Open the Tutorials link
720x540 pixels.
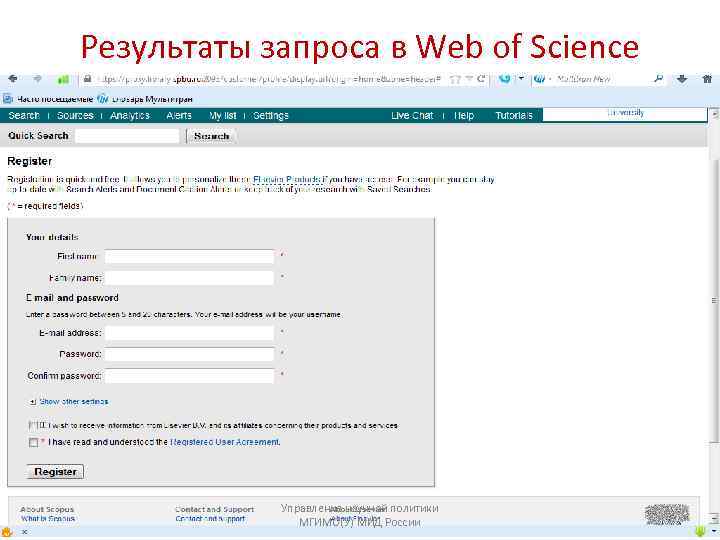pos(514,116)
